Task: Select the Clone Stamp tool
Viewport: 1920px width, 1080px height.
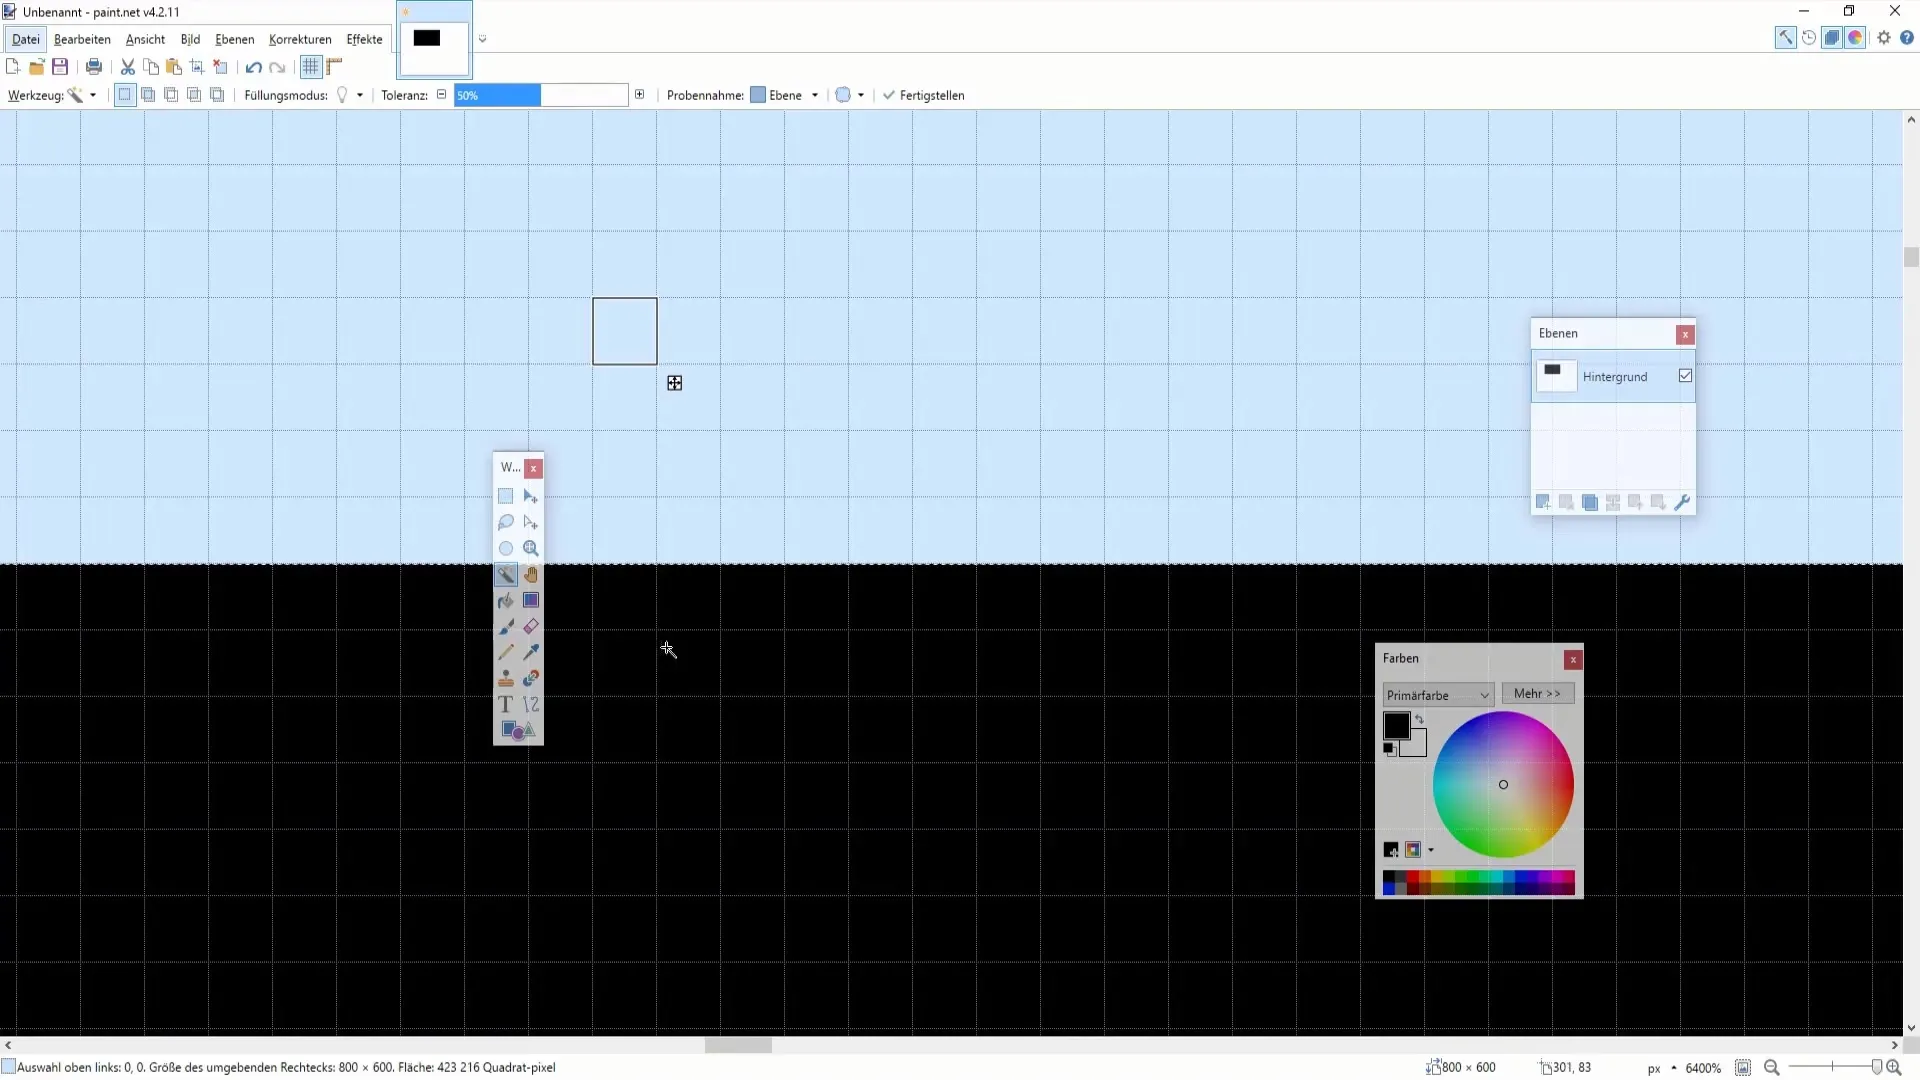Action: tap(506, 678)
